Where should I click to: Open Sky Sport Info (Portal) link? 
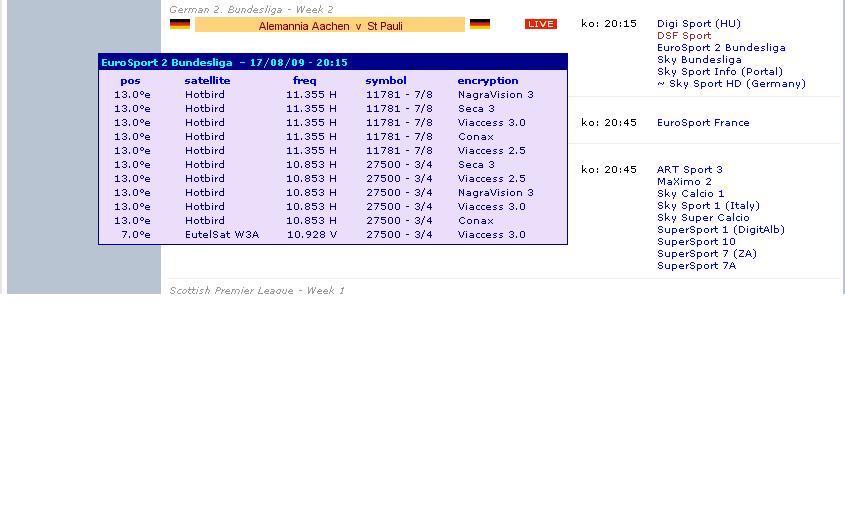[x=720, y=72]
